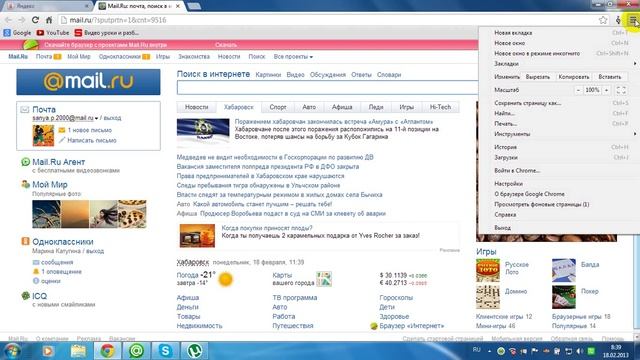Reload the page with refresh icon
The image size is (640, 360).
36,20
